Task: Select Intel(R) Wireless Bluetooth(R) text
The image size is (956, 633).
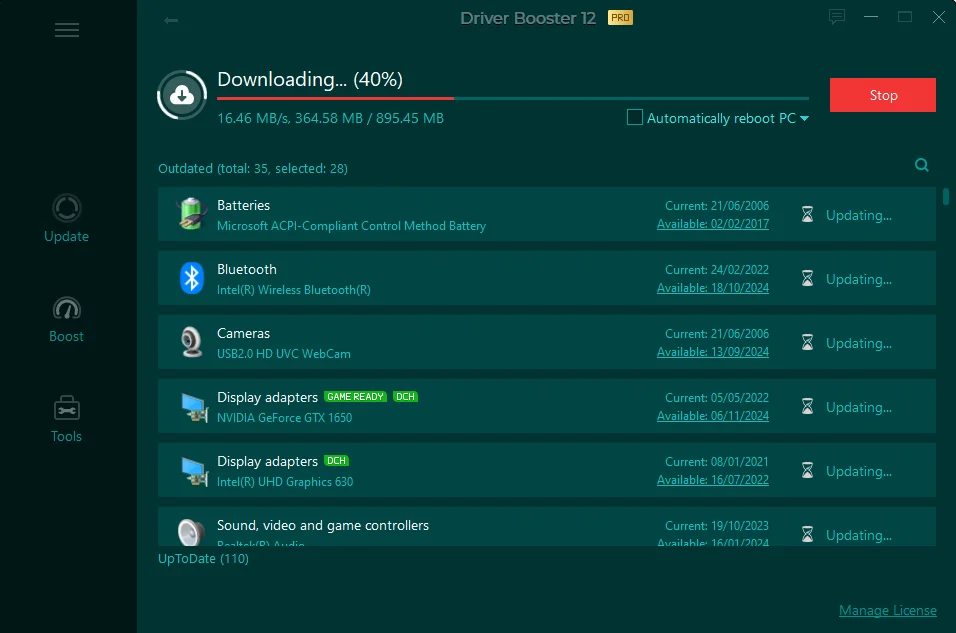Action: point(294,290)
